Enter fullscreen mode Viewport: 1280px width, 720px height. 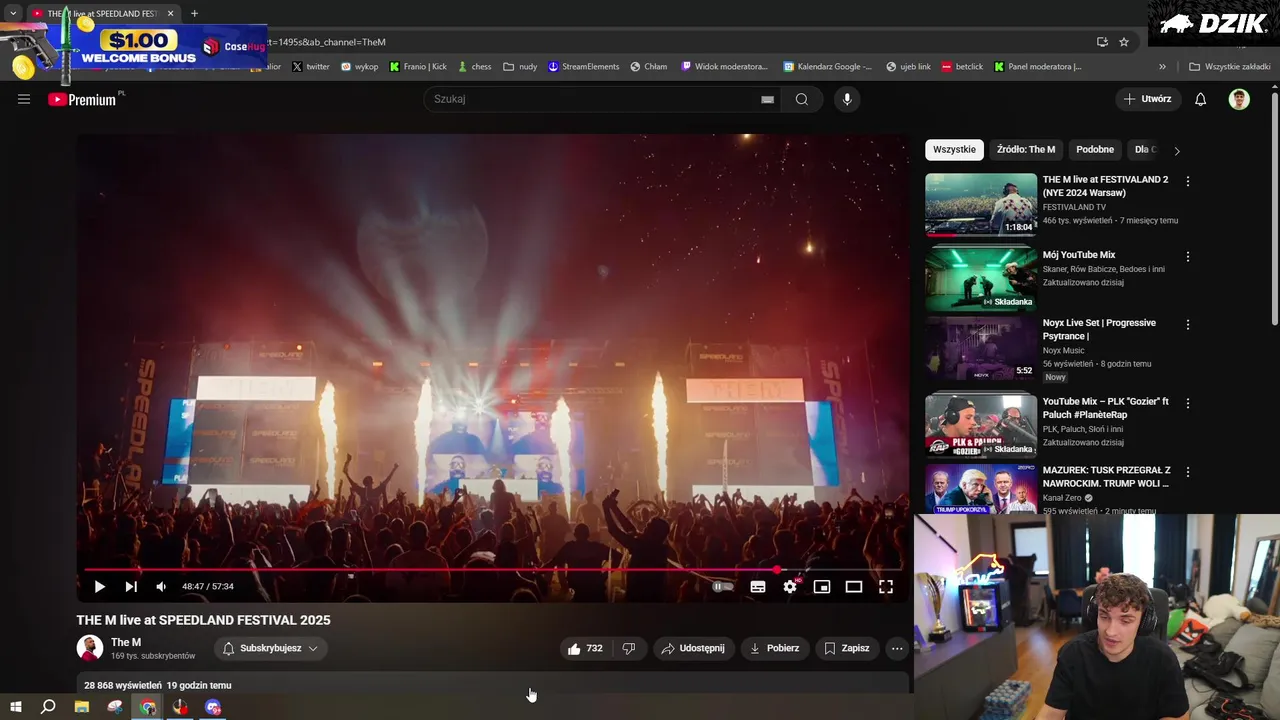tap(886, 587)
